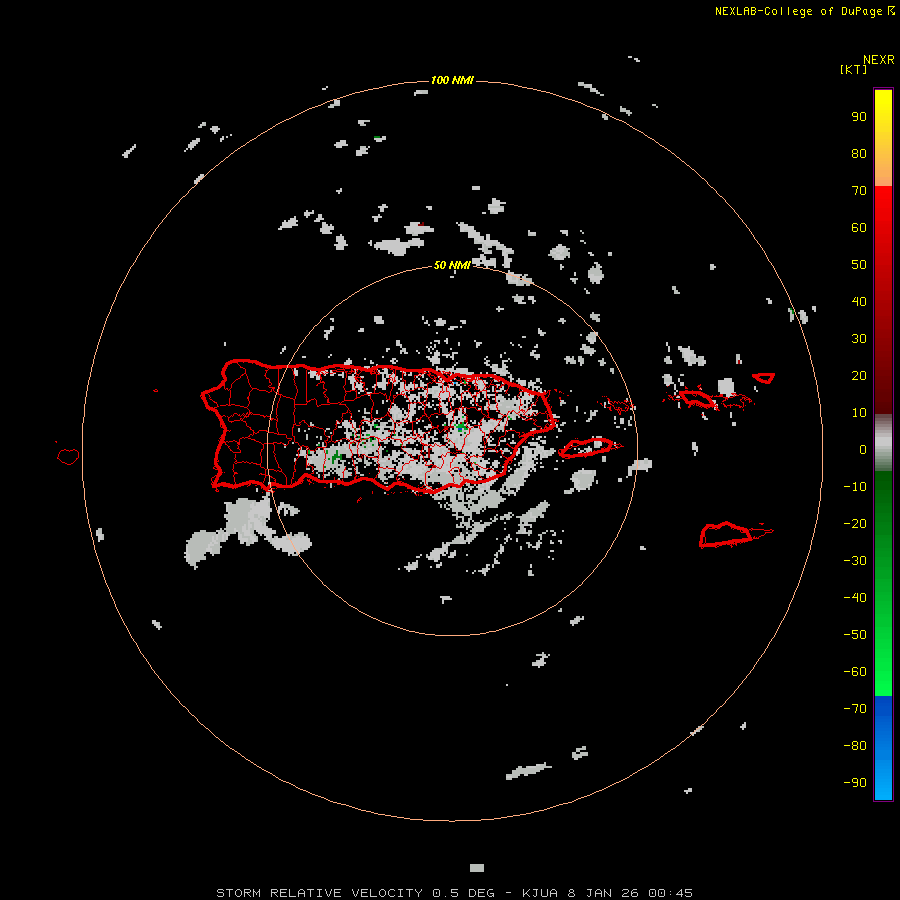Click the 0 value on the velocity scale

(x=863, y=450)
